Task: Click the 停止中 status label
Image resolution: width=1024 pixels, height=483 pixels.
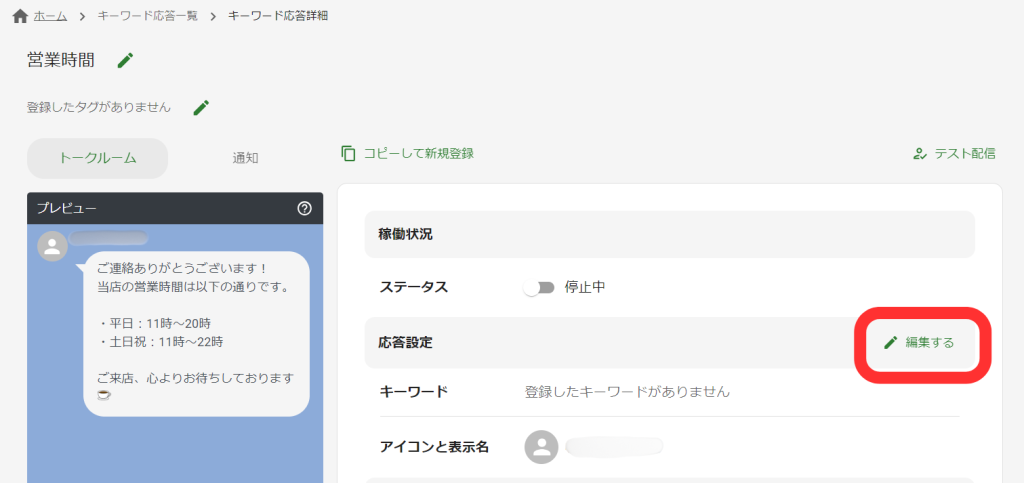Action: tap(585, 287)
